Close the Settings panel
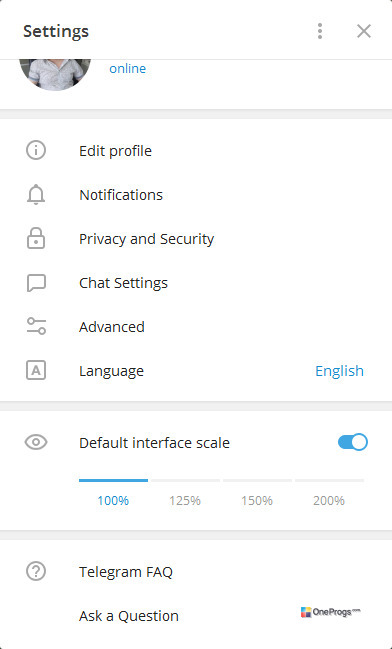The width and height of the screenshot is (392, 649). (x=364, y=31)
